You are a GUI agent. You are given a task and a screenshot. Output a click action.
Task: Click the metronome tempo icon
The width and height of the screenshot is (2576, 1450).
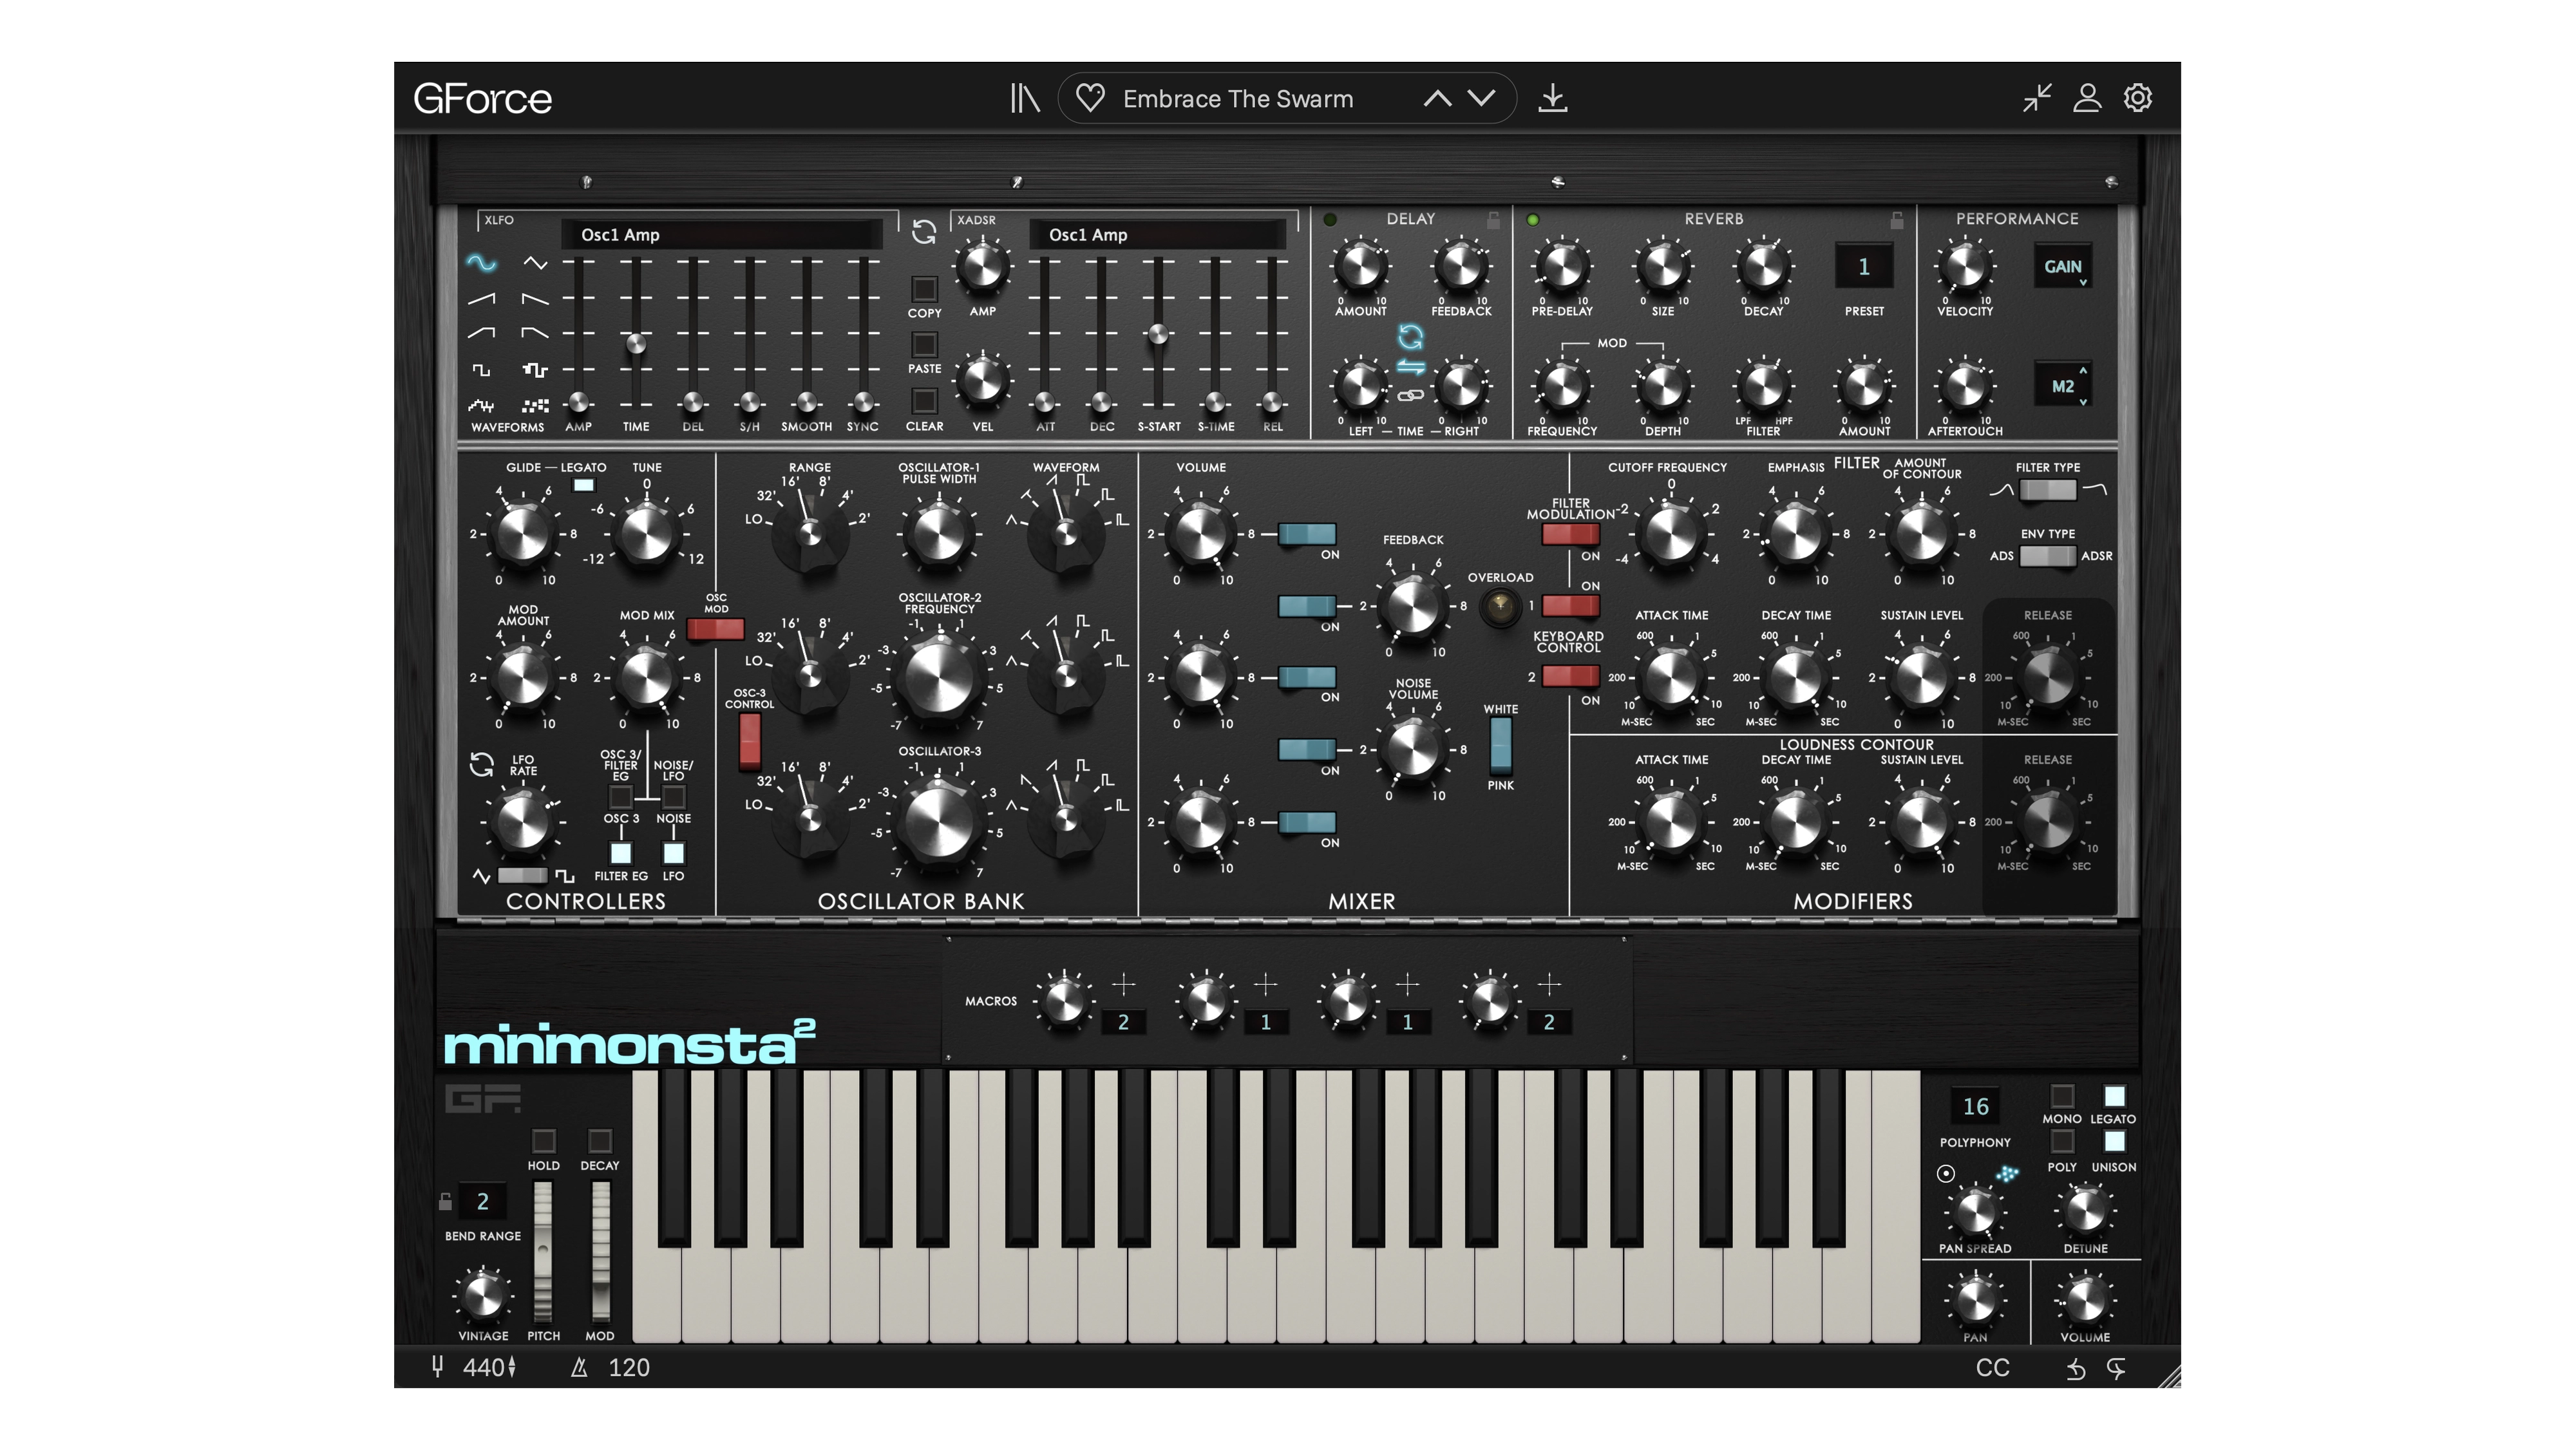click(x=579, y=1367)
